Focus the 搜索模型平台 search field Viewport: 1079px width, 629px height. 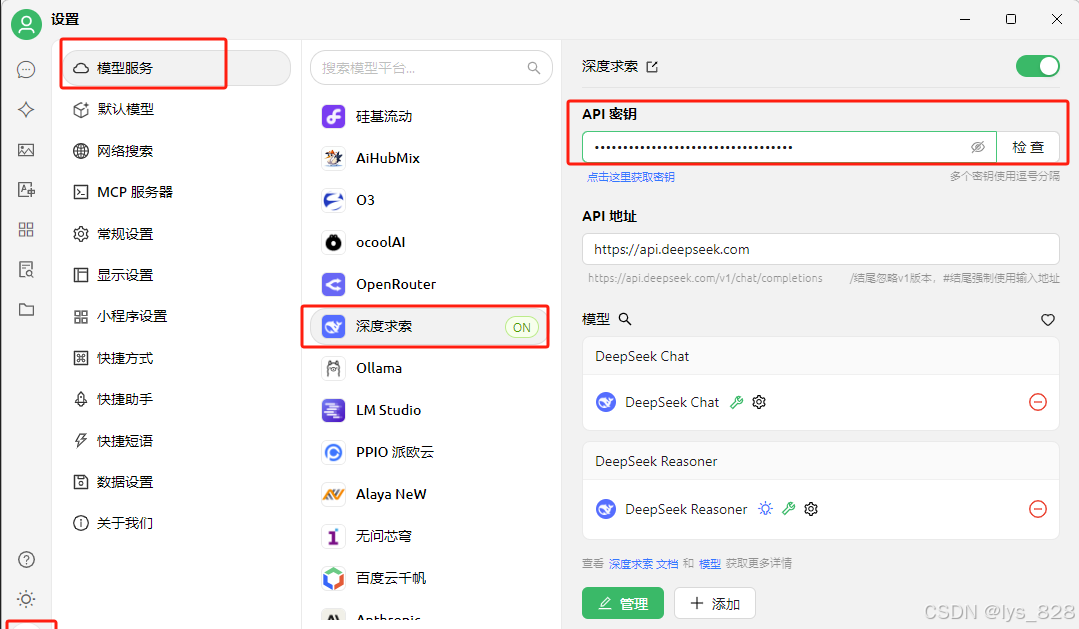(431, 67)
